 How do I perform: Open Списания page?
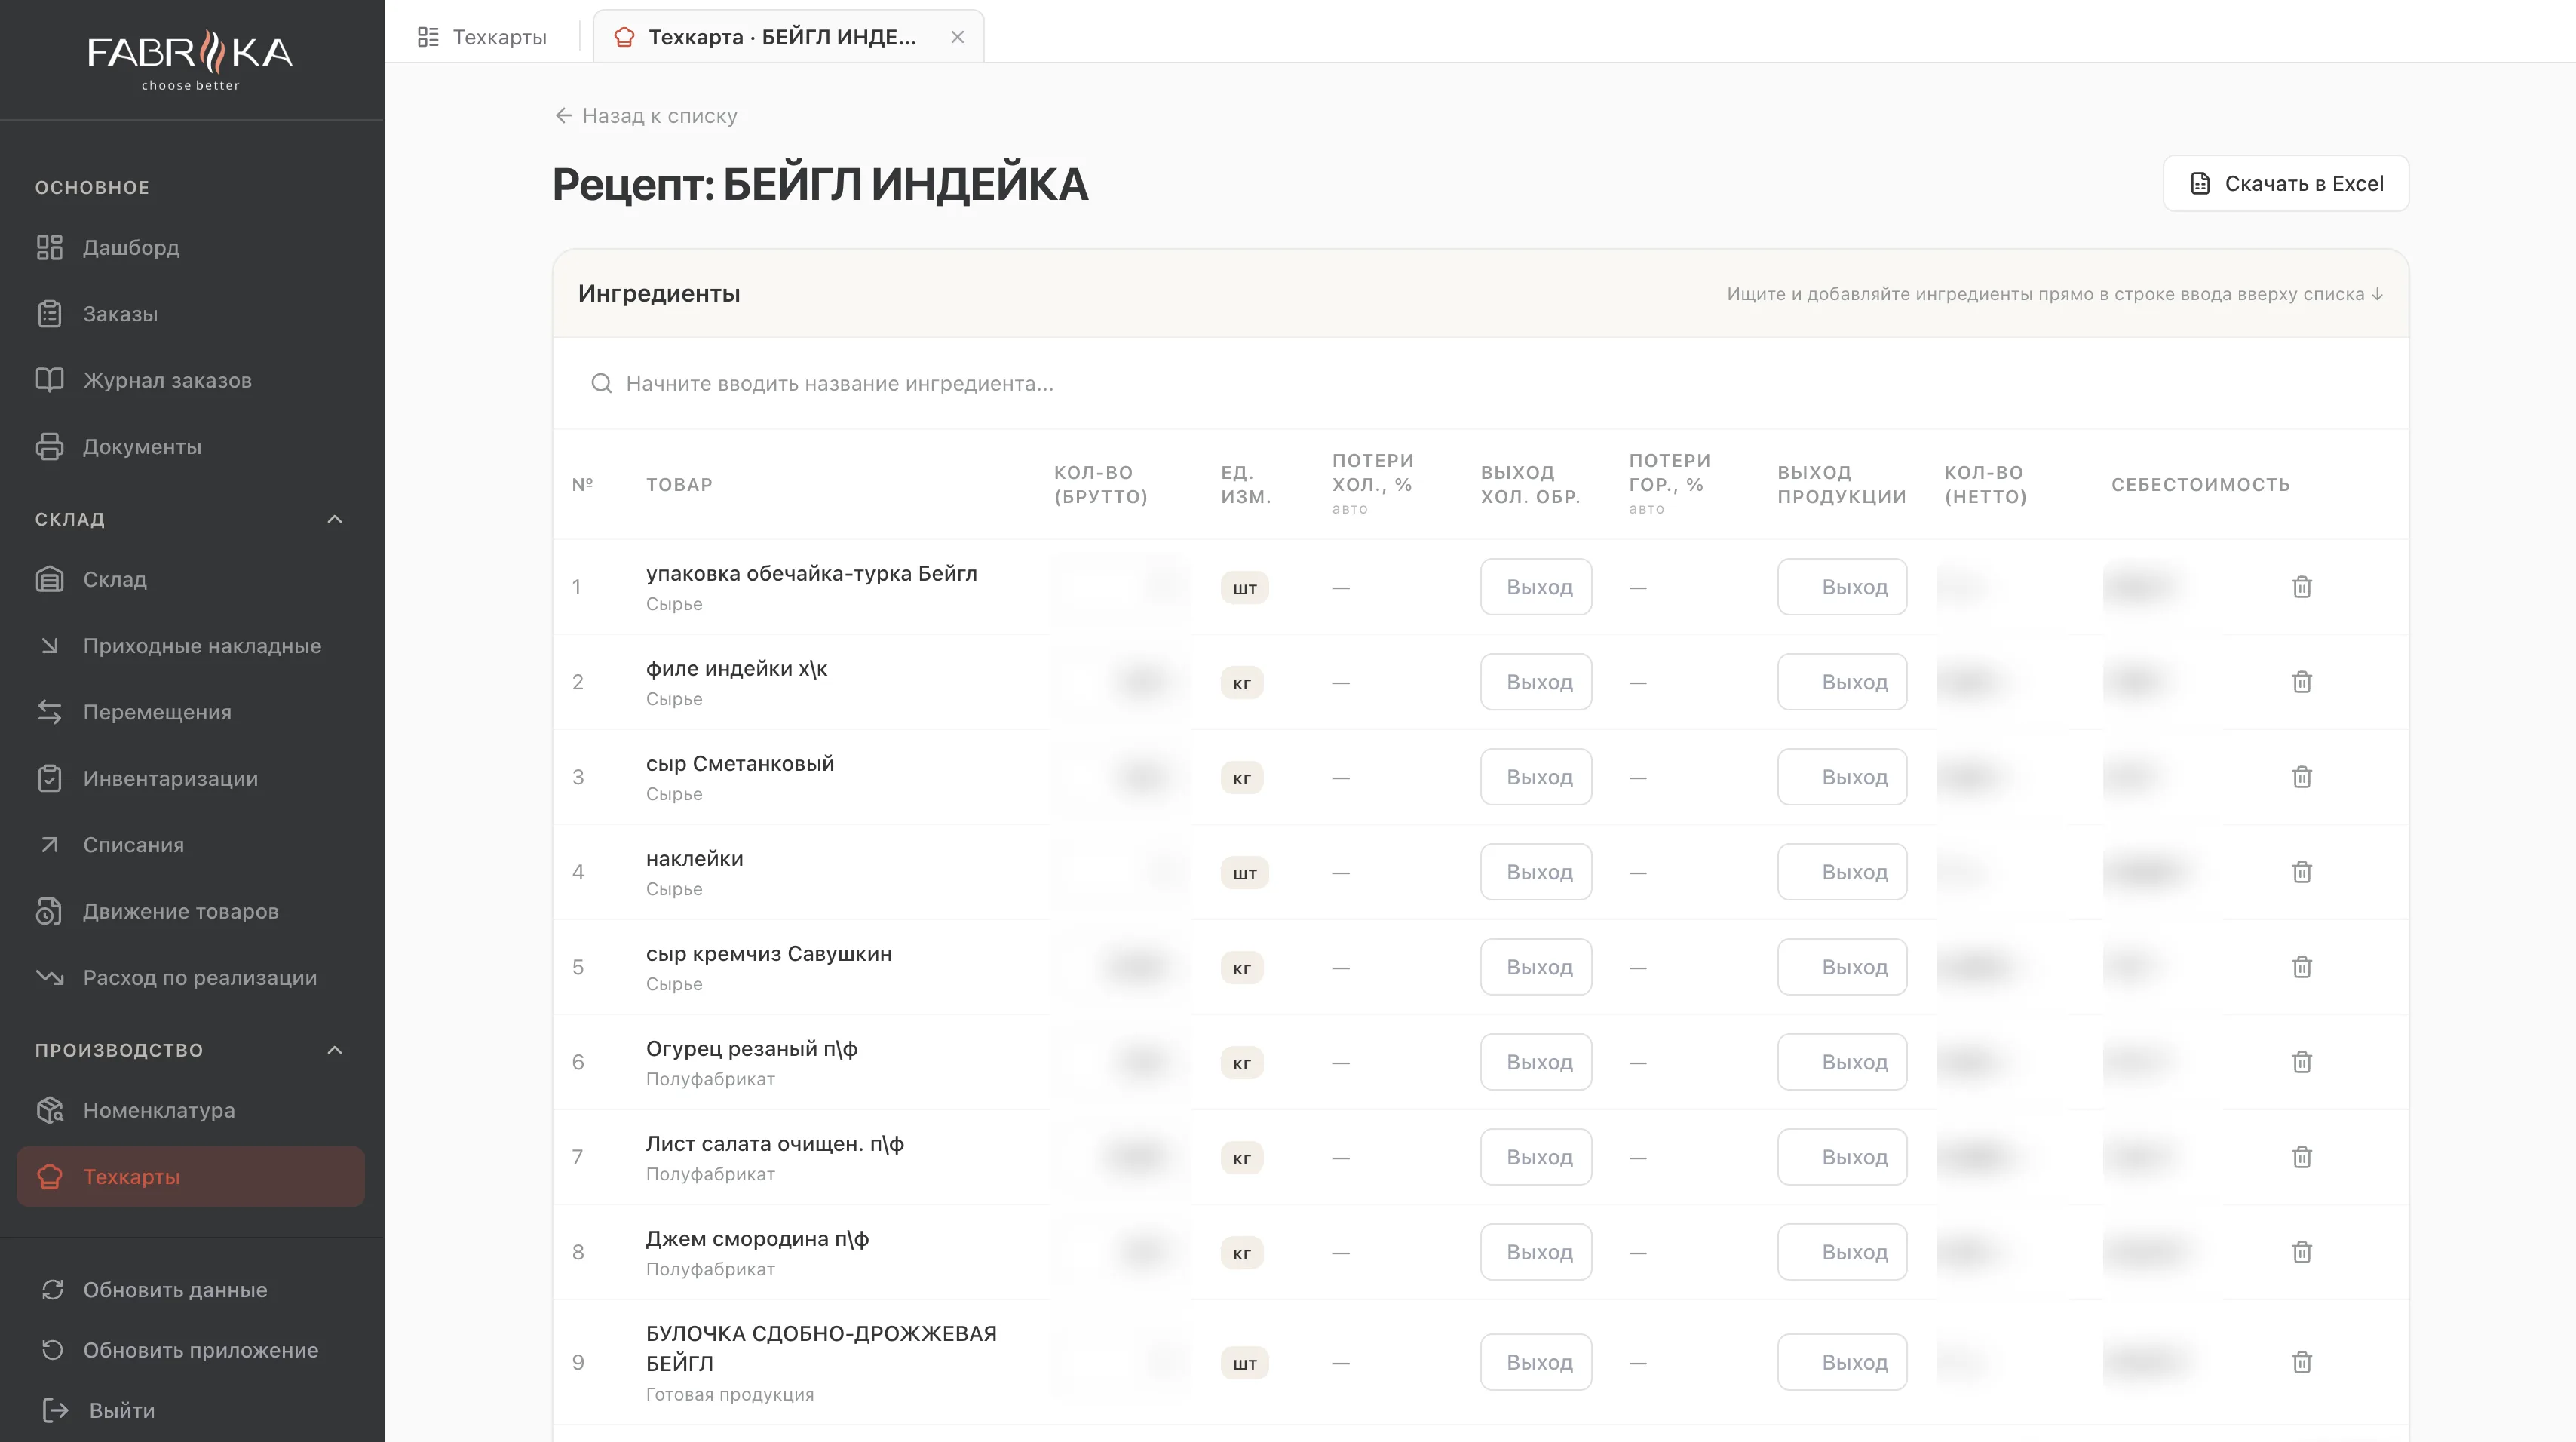click(190, 846)
